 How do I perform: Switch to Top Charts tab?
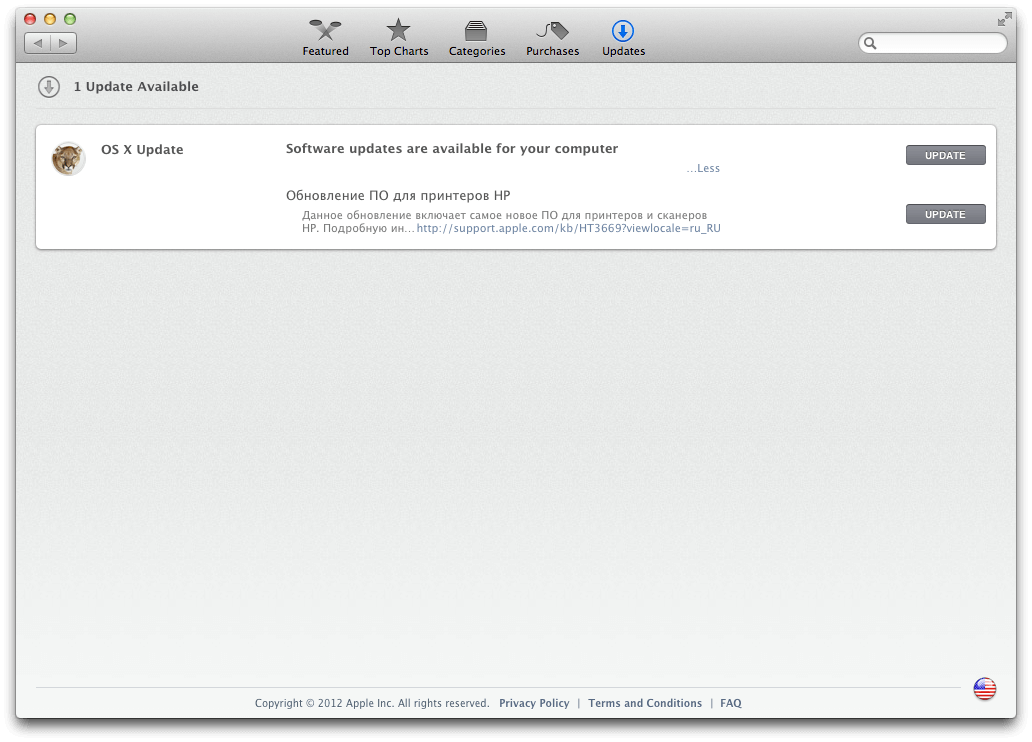(399, 38)
